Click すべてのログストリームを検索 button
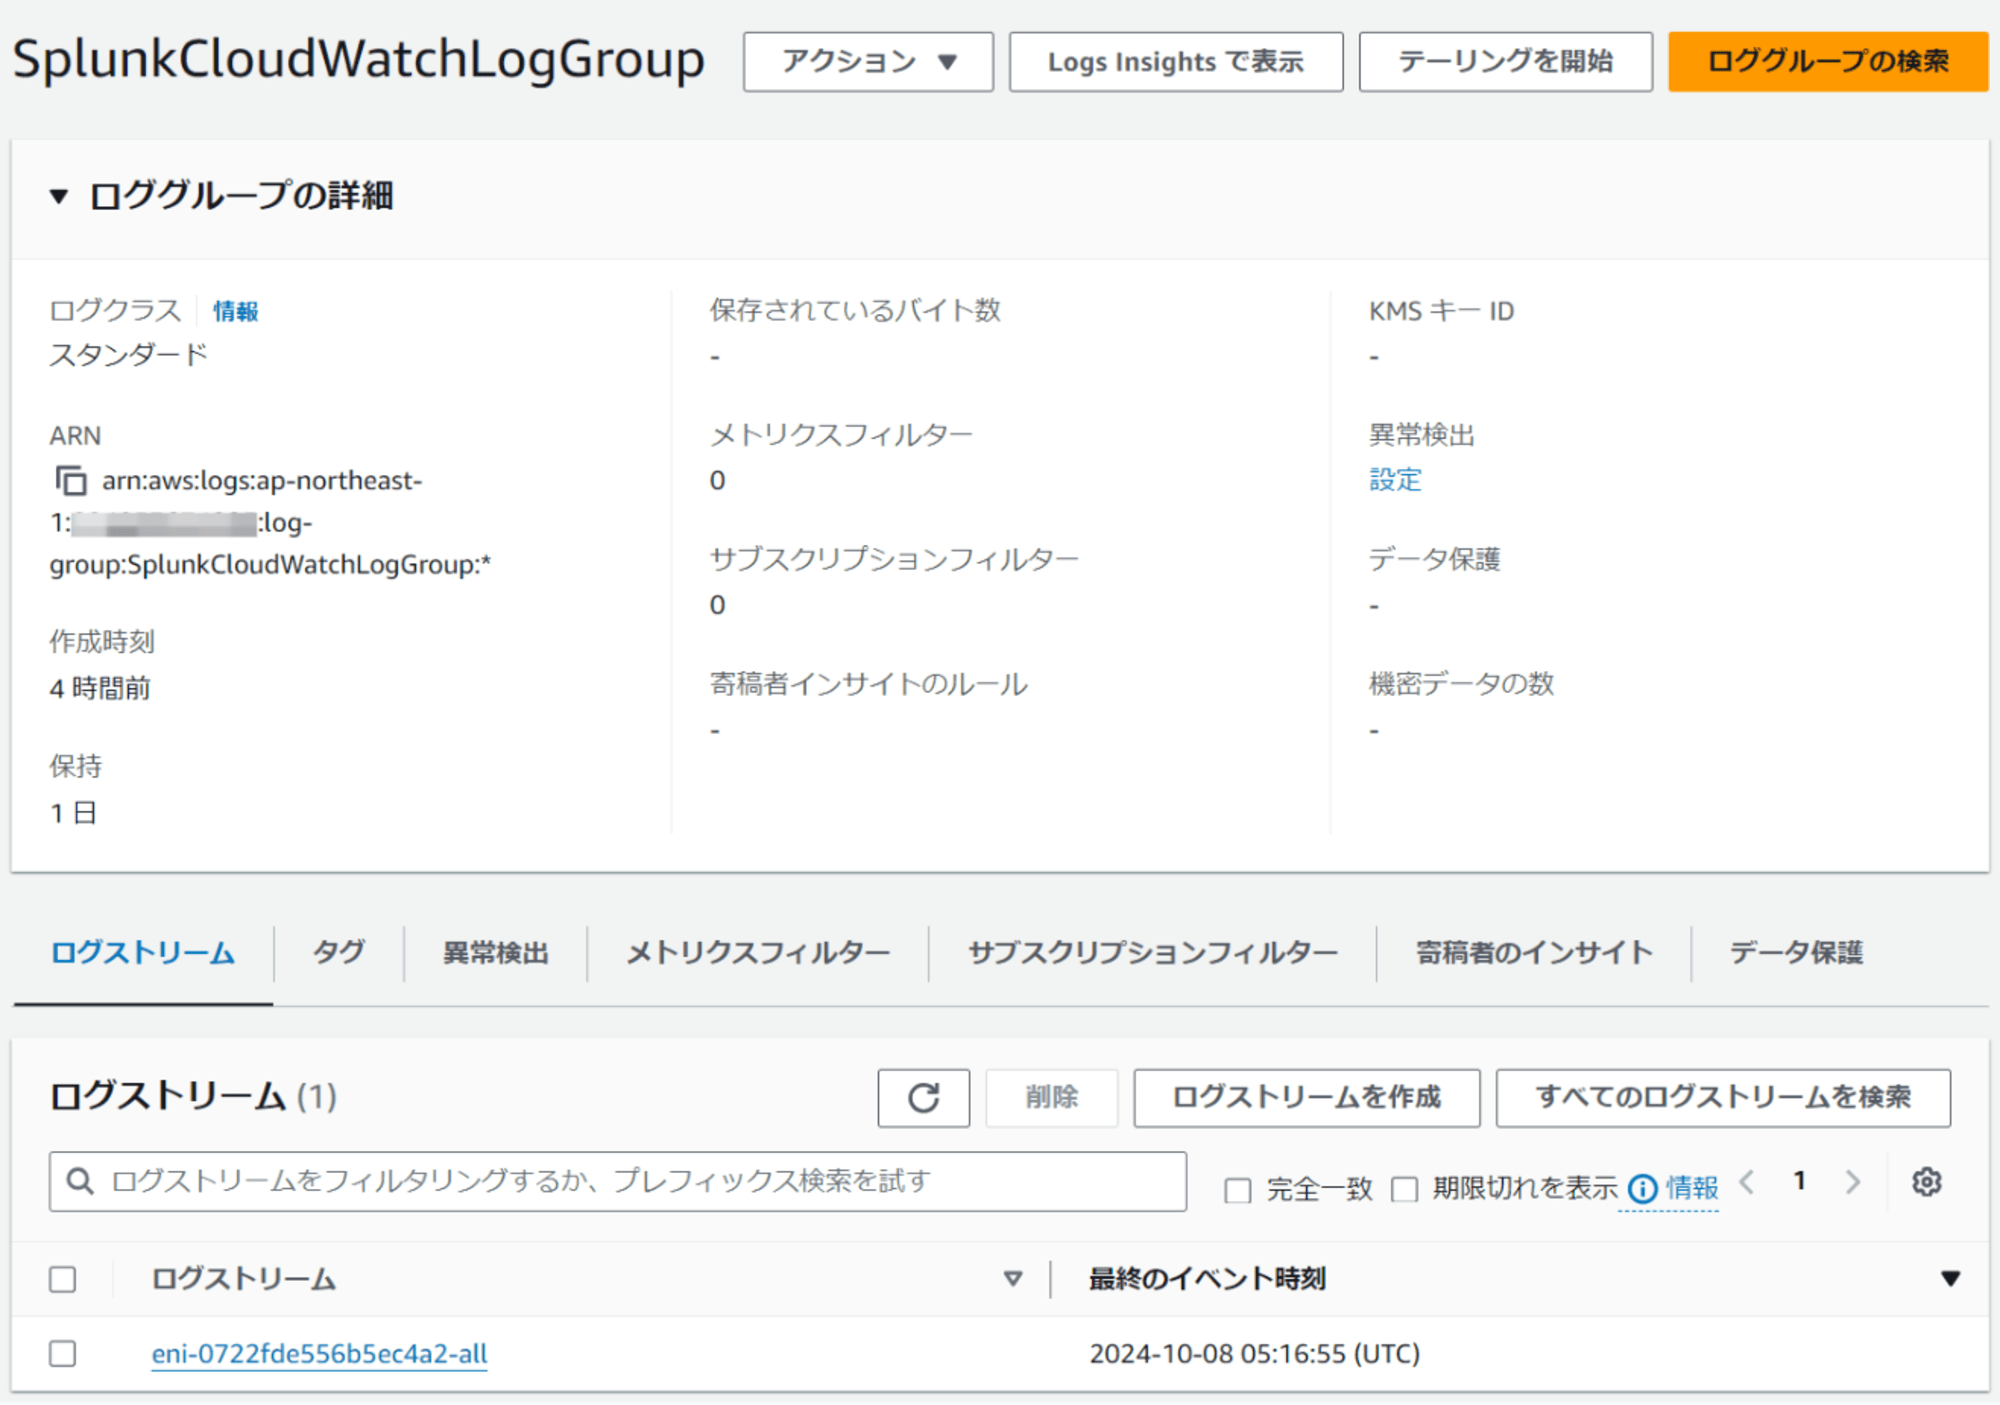Viewport: 2000px width, 1405px height. pos(1723,1098)
